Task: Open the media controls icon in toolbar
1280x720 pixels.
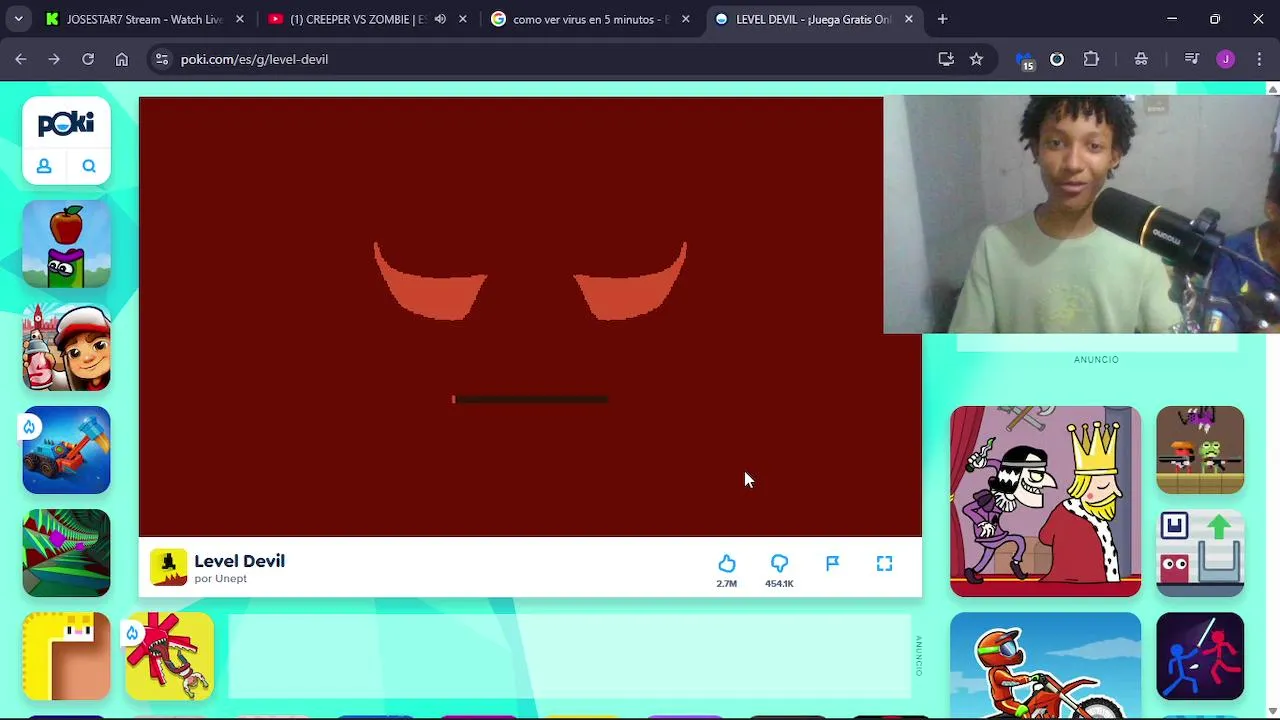Action: pyautogui.click(x=1191, y=59)
